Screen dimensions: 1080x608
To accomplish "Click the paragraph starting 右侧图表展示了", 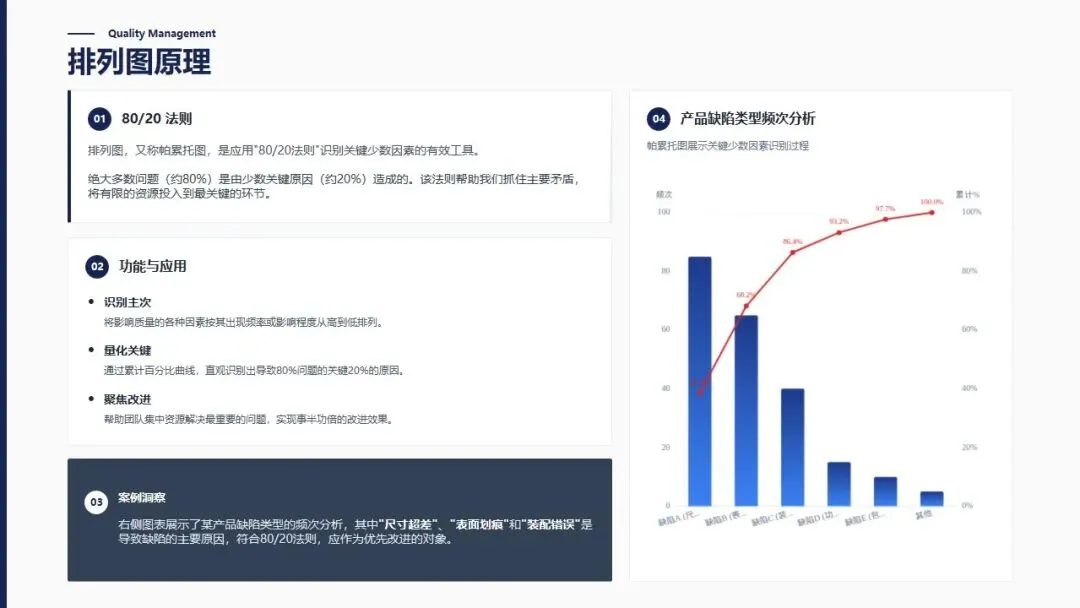I will coord(355,532).
